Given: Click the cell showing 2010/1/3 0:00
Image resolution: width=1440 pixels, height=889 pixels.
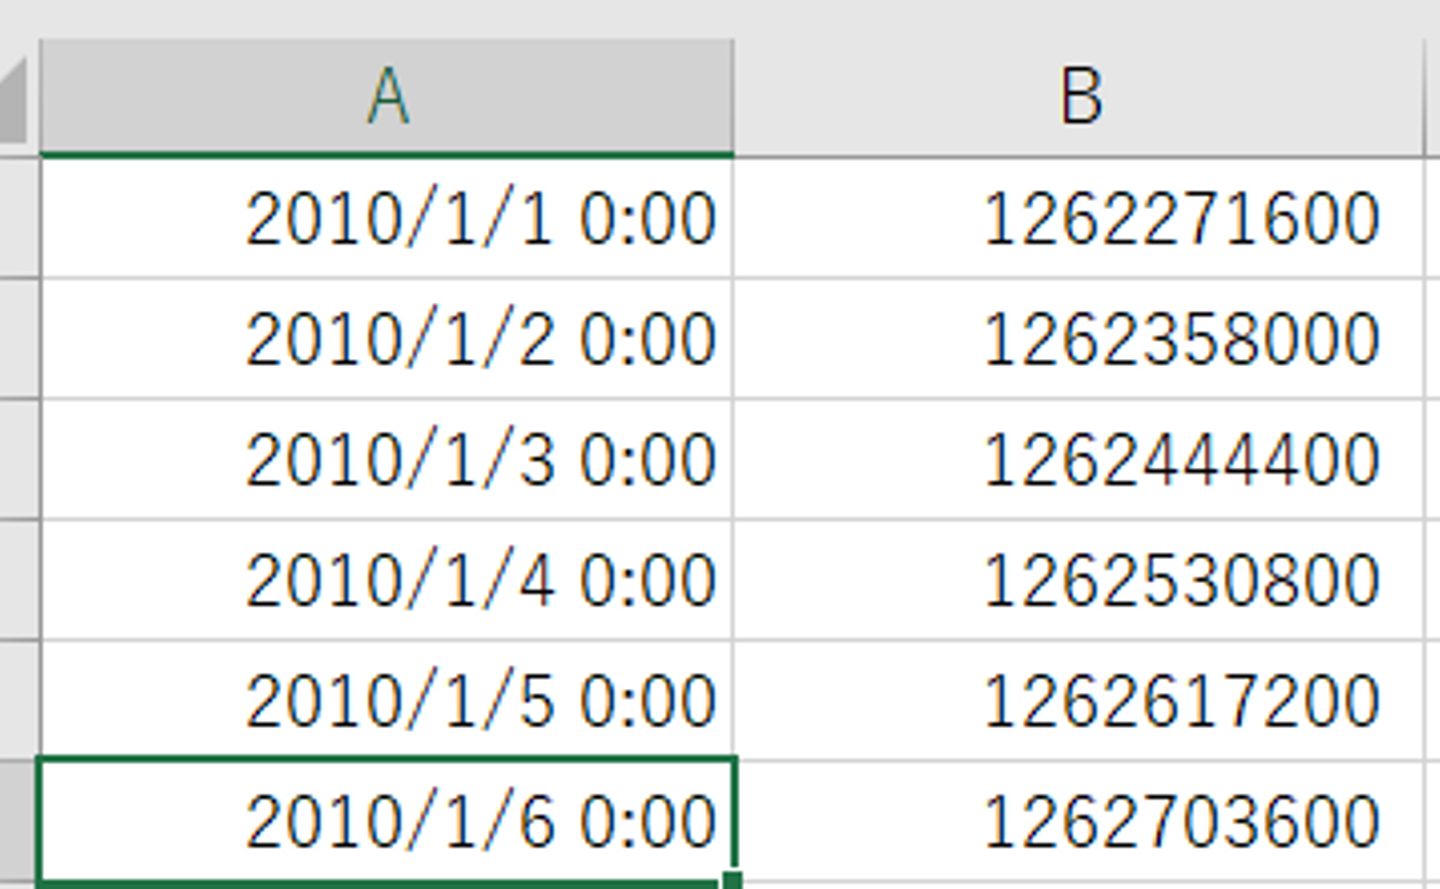Looking at the screenshot, I should (387, 459).
